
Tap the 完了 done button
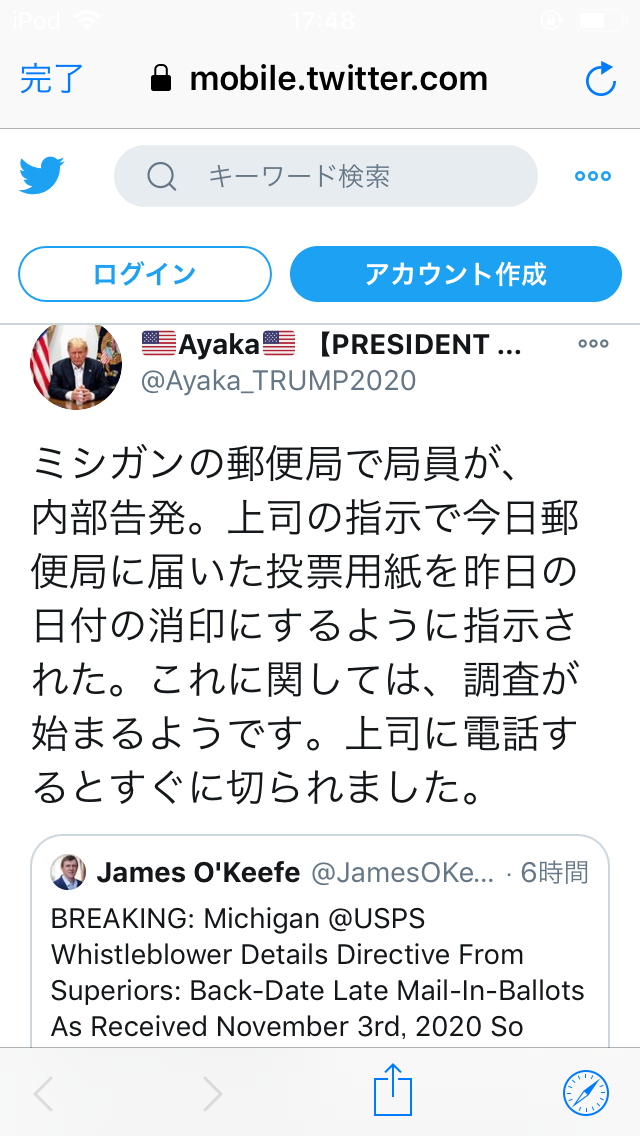52,79
